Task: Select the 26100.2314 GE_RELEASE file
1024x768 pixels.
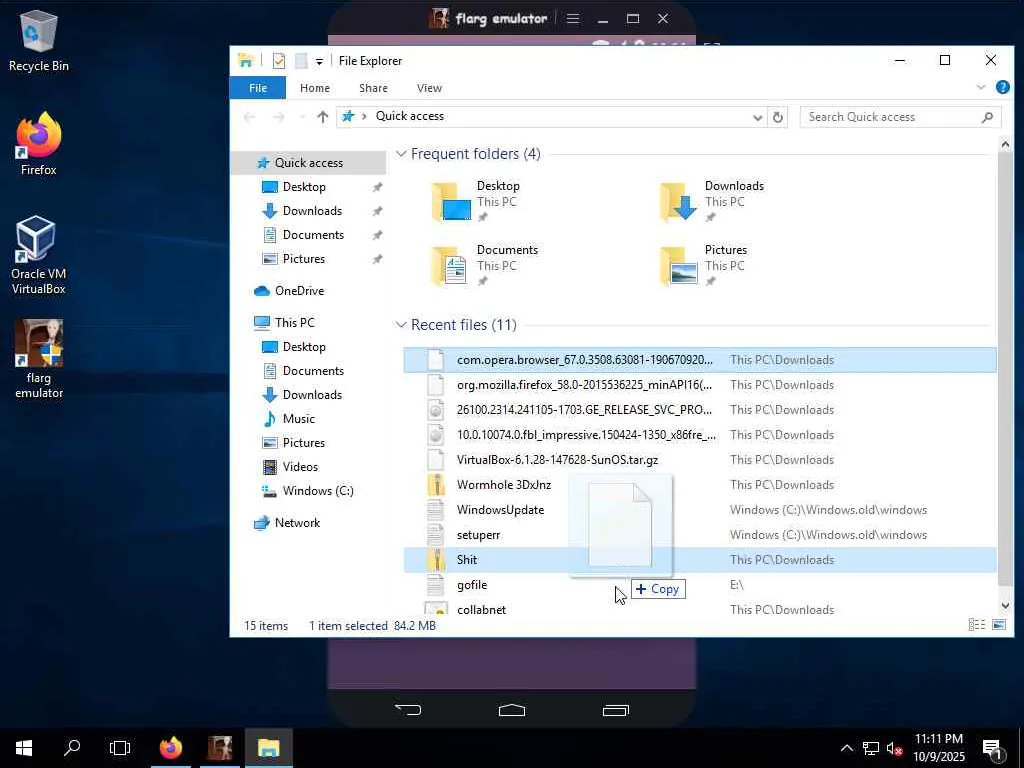Action: [x=700, y=410]
